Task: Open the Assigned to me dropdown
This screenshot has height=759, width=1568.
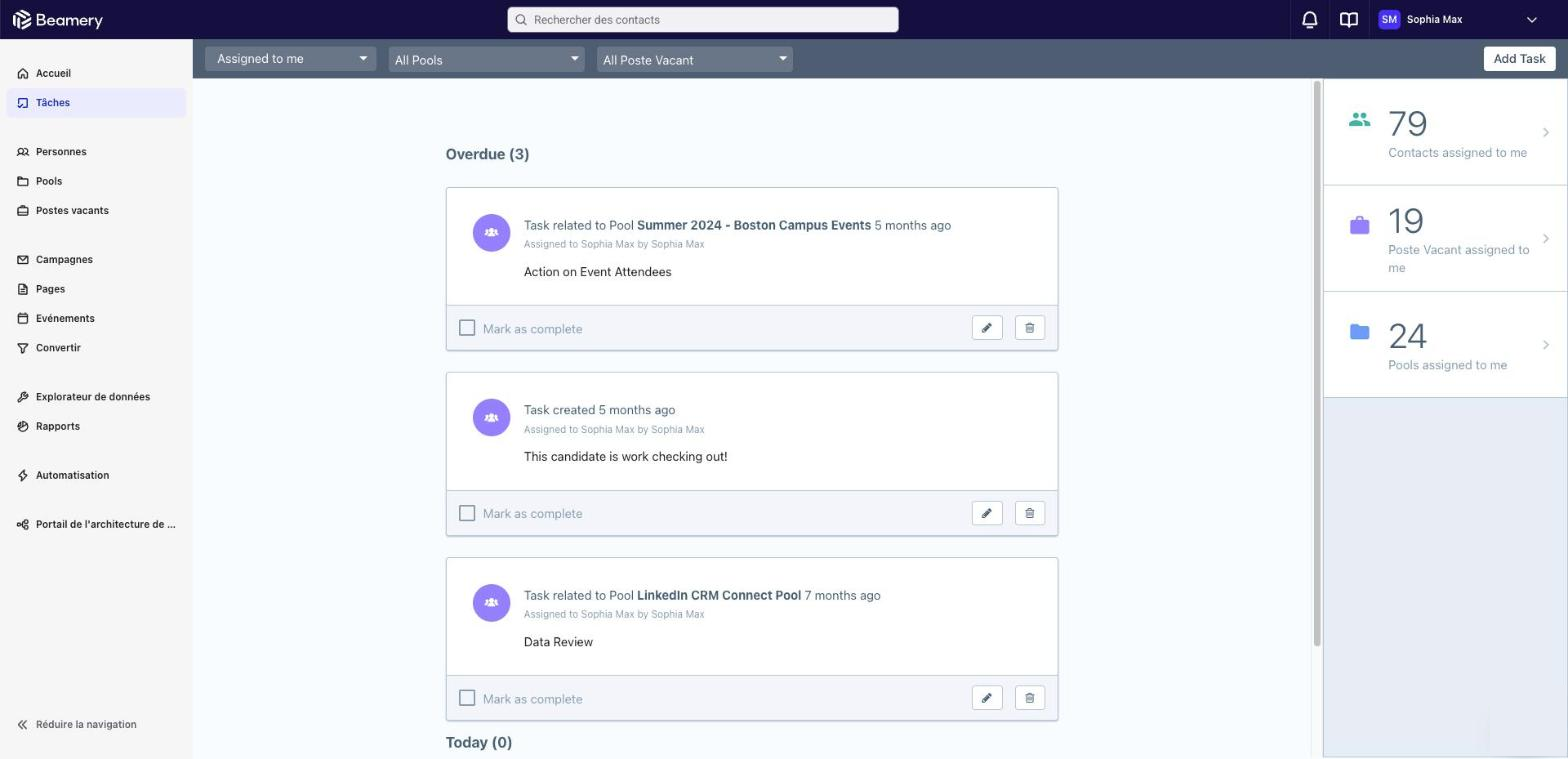Action: (x=290, y=59)
